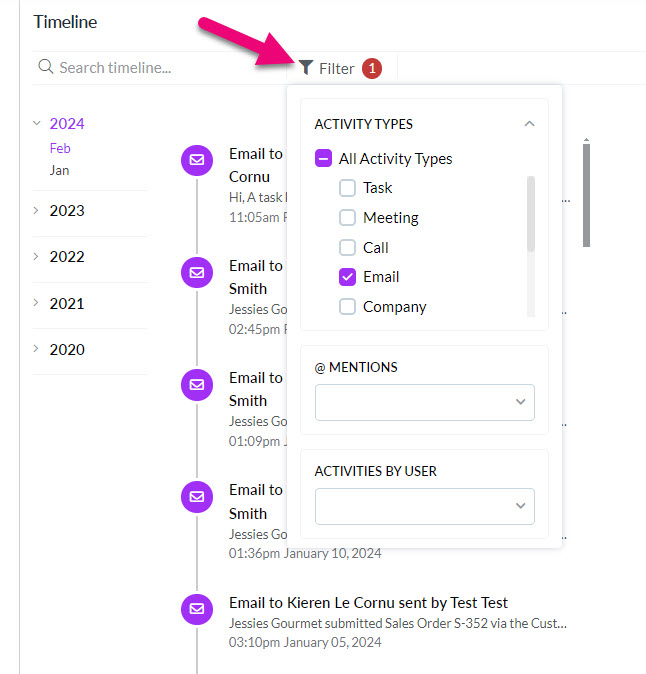Tick the Meeting checkbox

tap(347, 218)
